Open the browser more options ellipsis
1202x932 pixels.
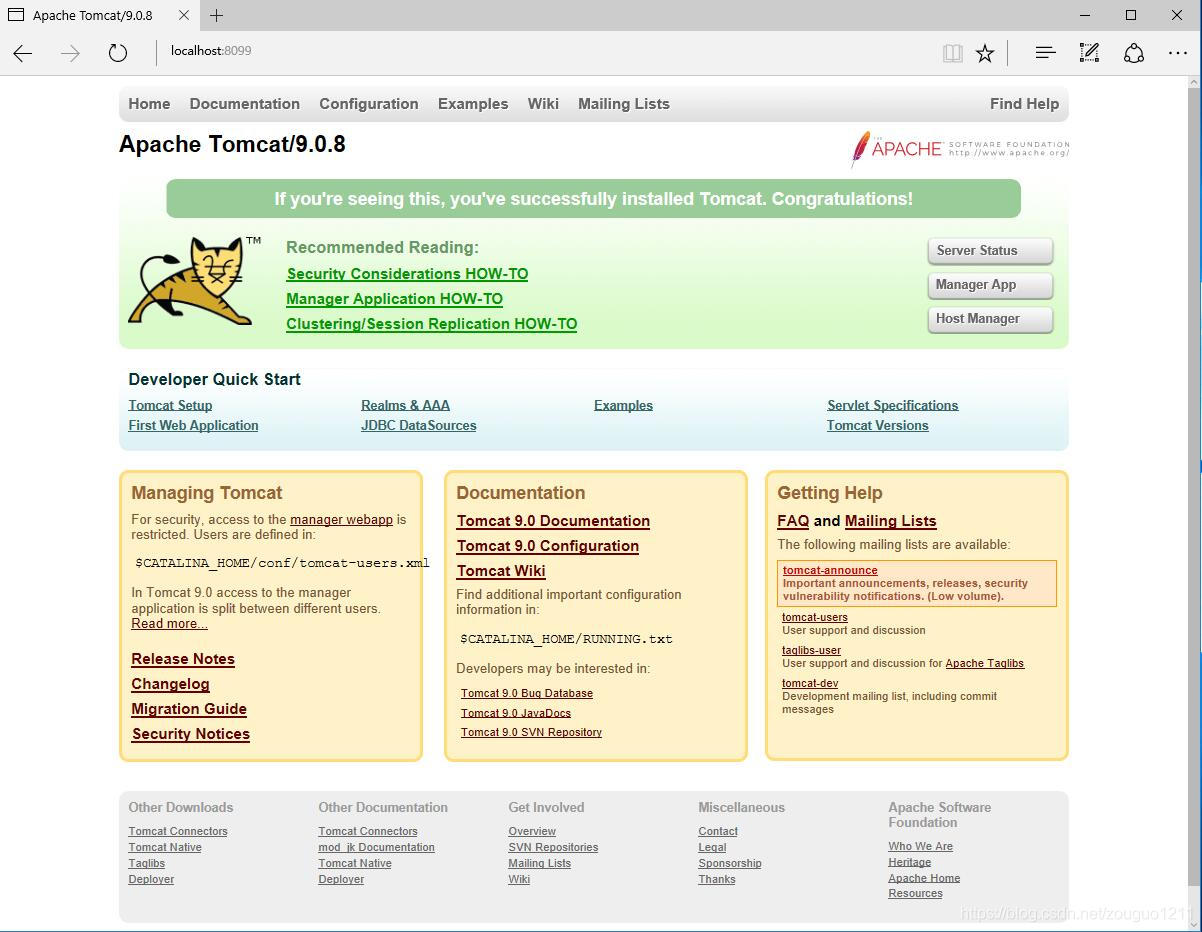(x=1178, y=53)
